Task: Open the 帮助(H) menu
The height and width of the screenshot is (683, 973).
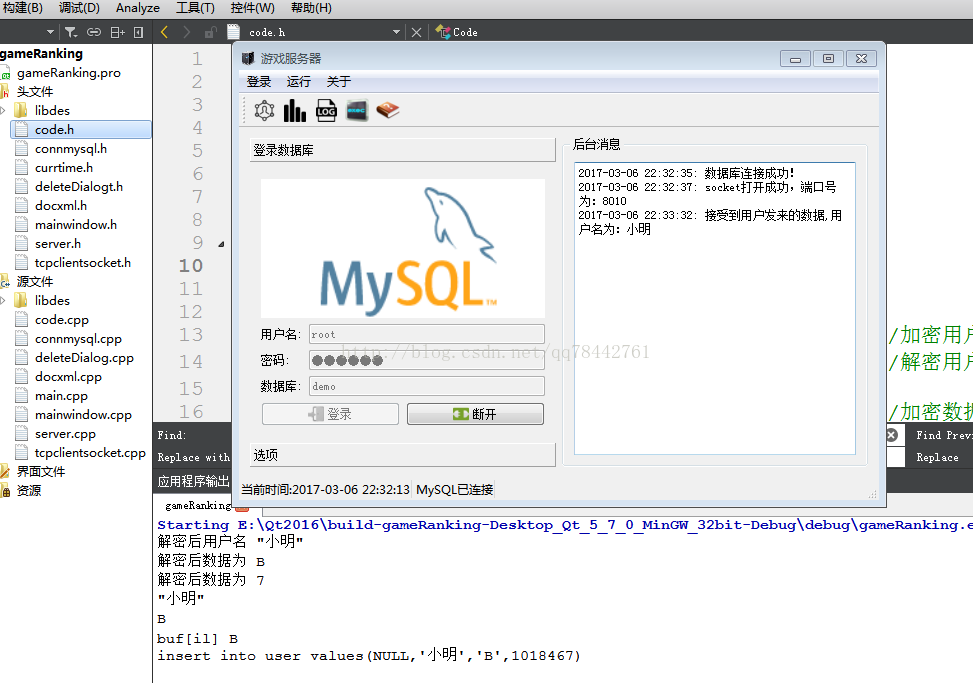Action: [x=312, y=8]
